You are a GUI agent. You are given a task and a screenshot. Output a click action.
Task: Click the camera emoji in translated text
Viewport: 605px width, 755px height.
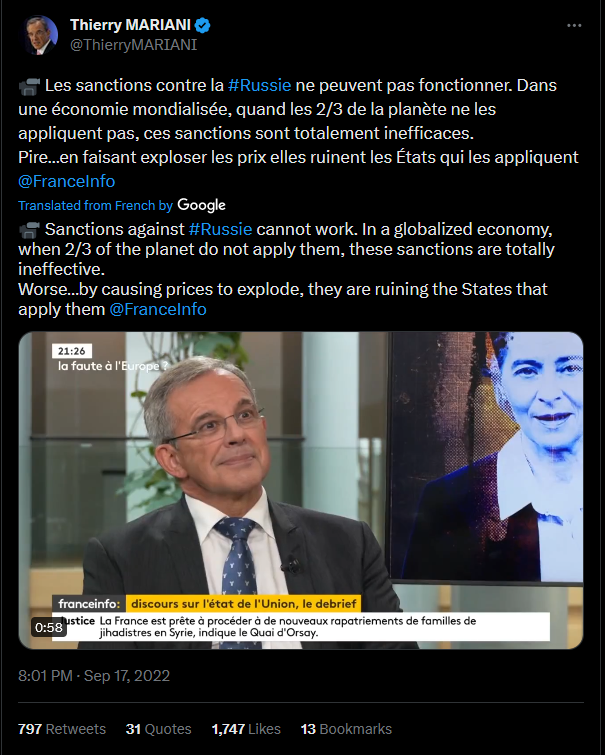point(29,230)
